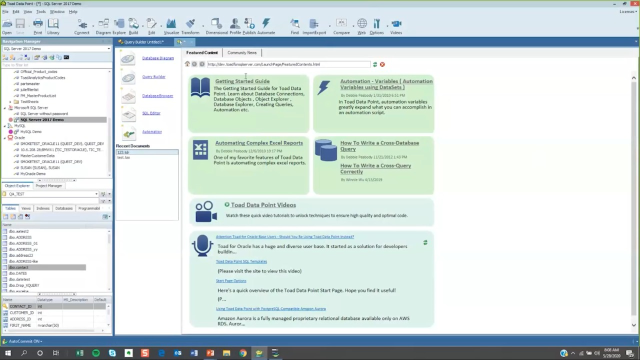Open the Getting Started Guide link
The width and height of the screenshot is (640, 360).
coord(242,81)
